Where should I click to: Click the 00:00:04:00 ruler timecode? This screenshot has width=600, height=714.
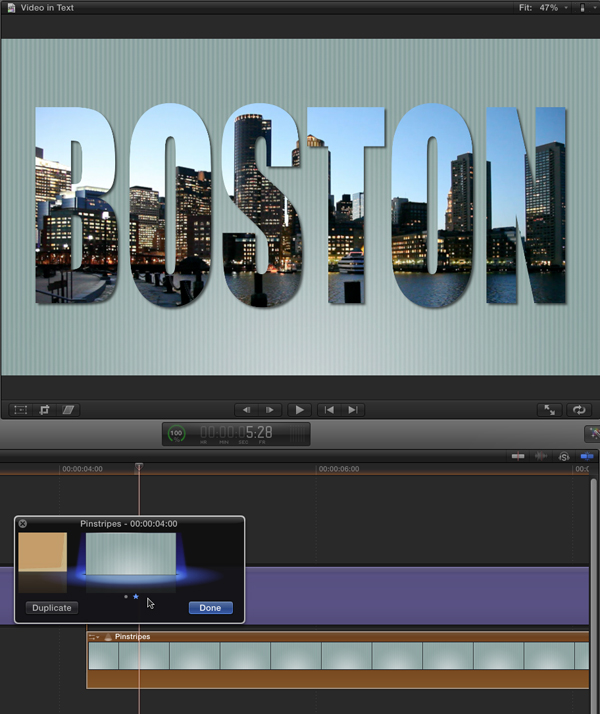click(x=82, y=469)
